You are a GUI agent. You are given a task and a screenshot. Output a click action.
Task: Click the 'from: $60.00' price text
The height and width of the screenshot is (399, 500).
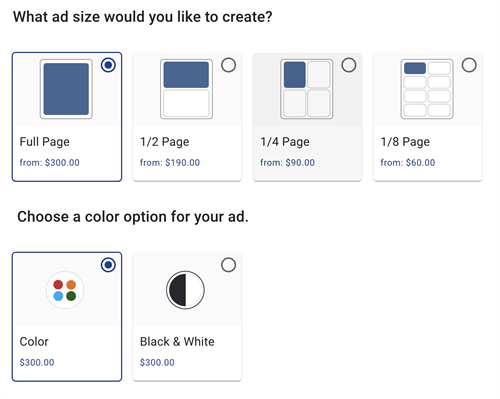pyautogui.click(x=408, y=163)
